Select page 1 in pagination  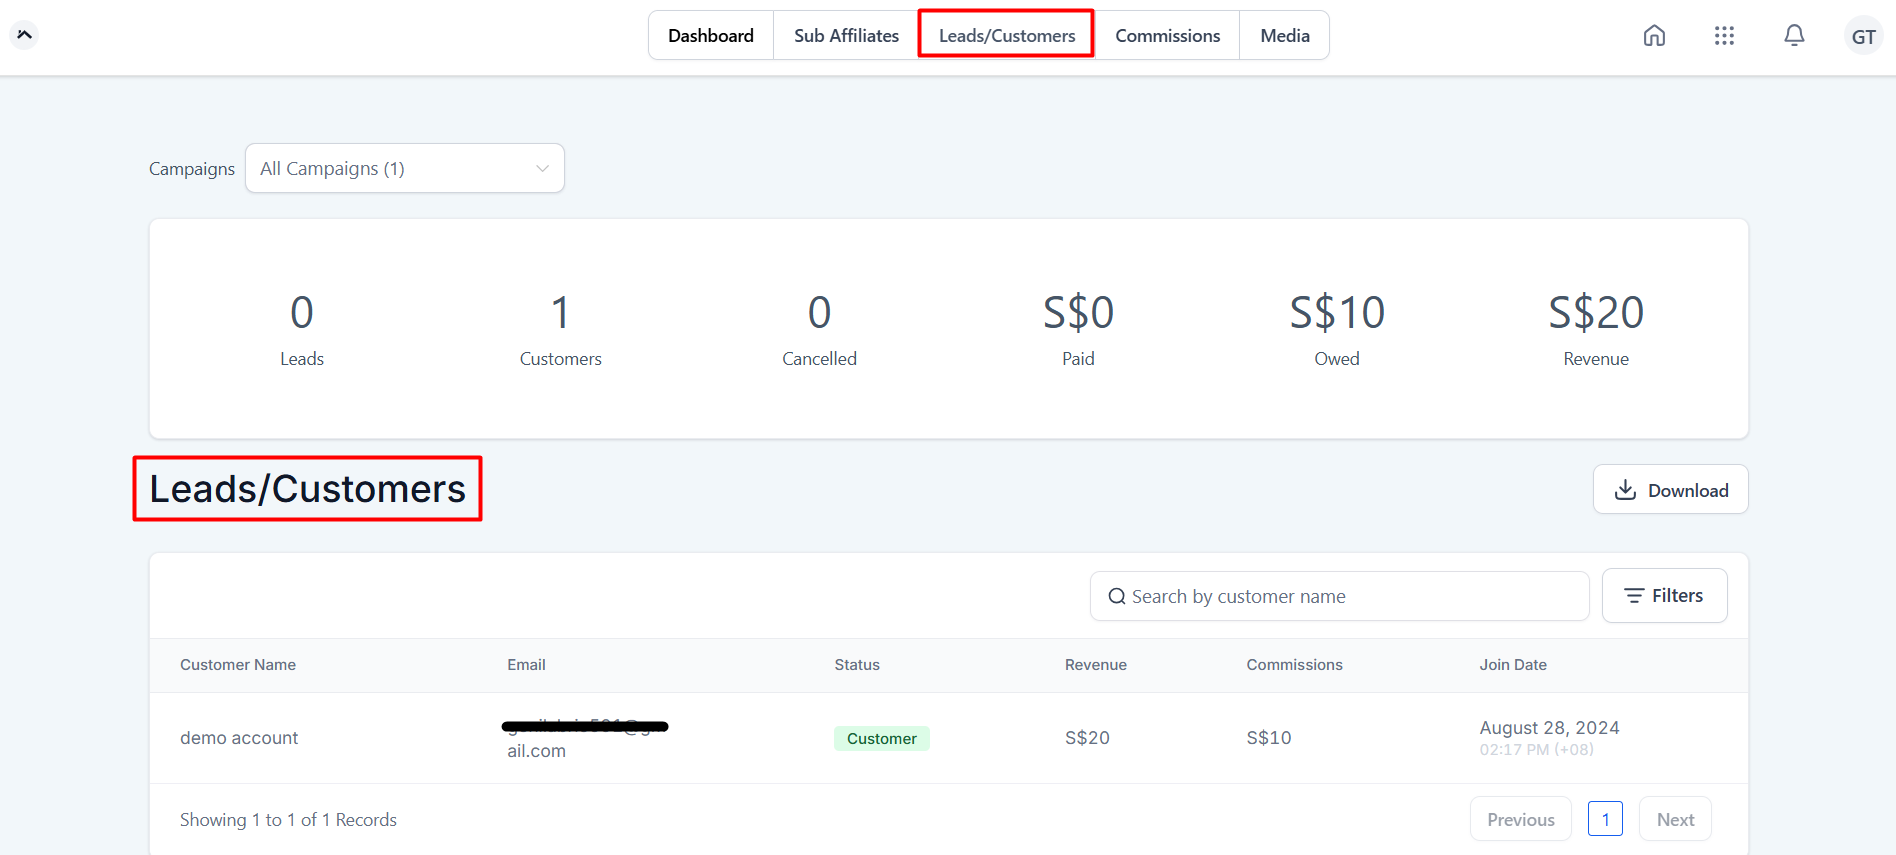pyautogui.click(x=1605, y=820)
